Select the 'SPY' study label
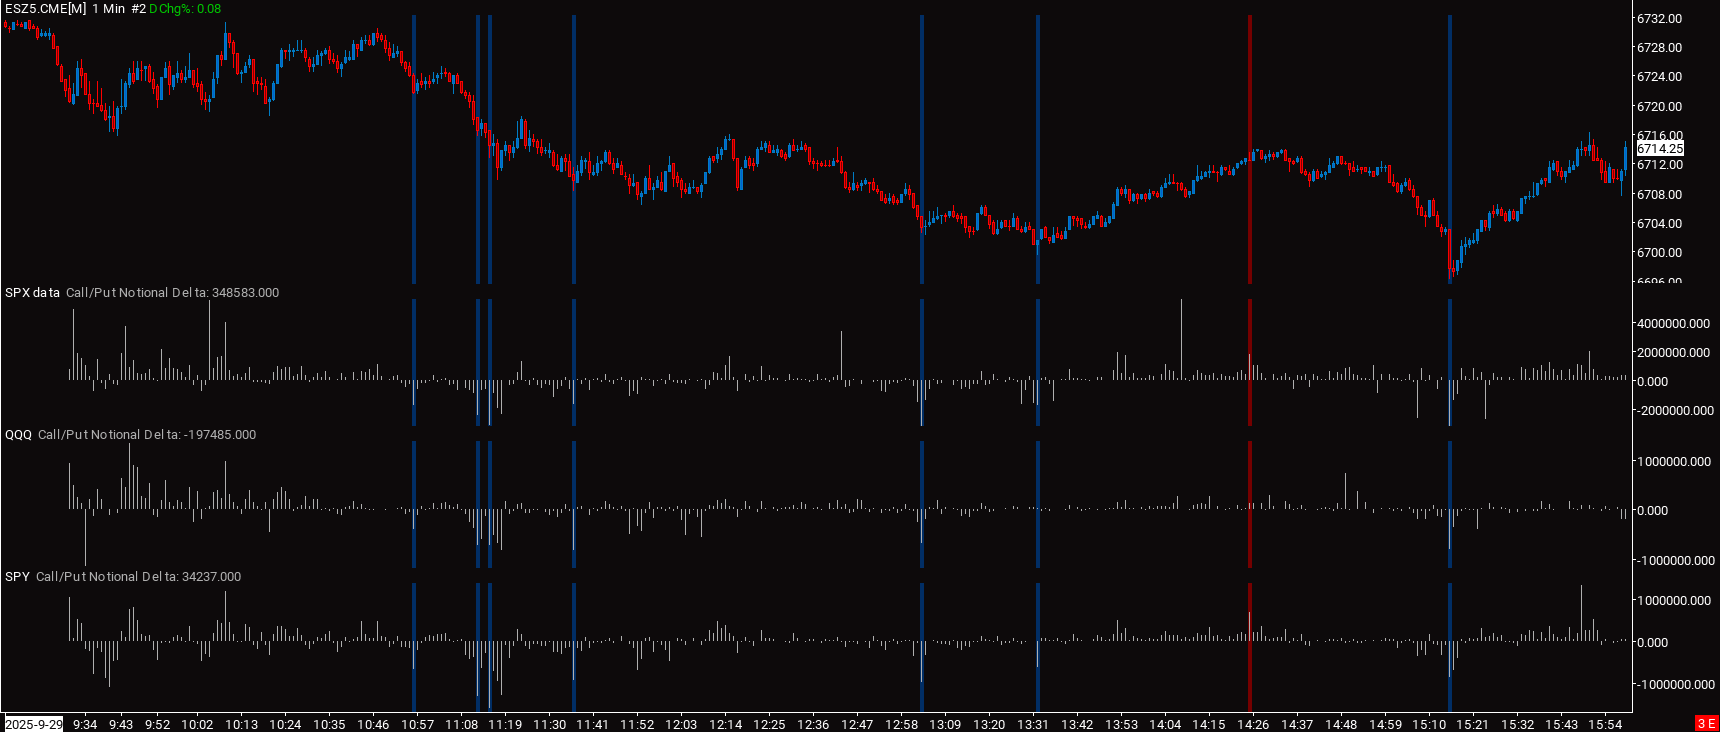 (17, 577)
